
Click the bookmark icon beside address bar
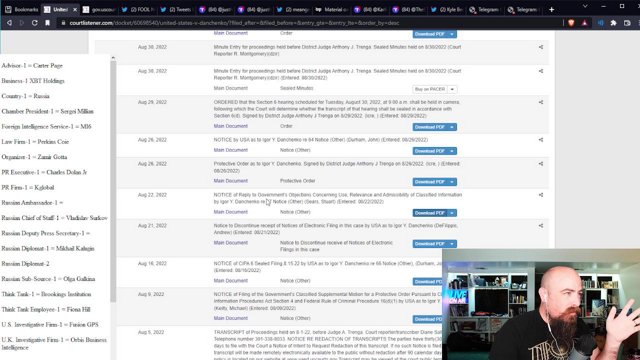pos(47,23)
